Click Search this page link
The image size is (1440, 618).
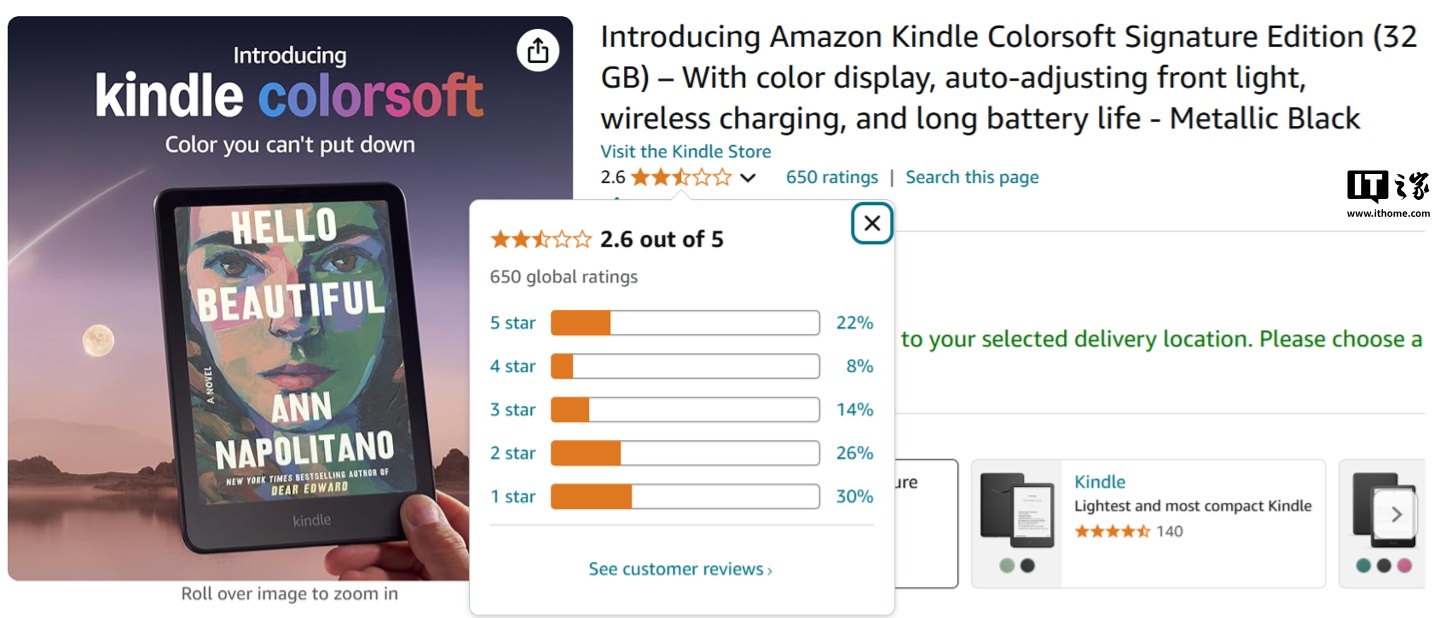[x=972, y=177]
